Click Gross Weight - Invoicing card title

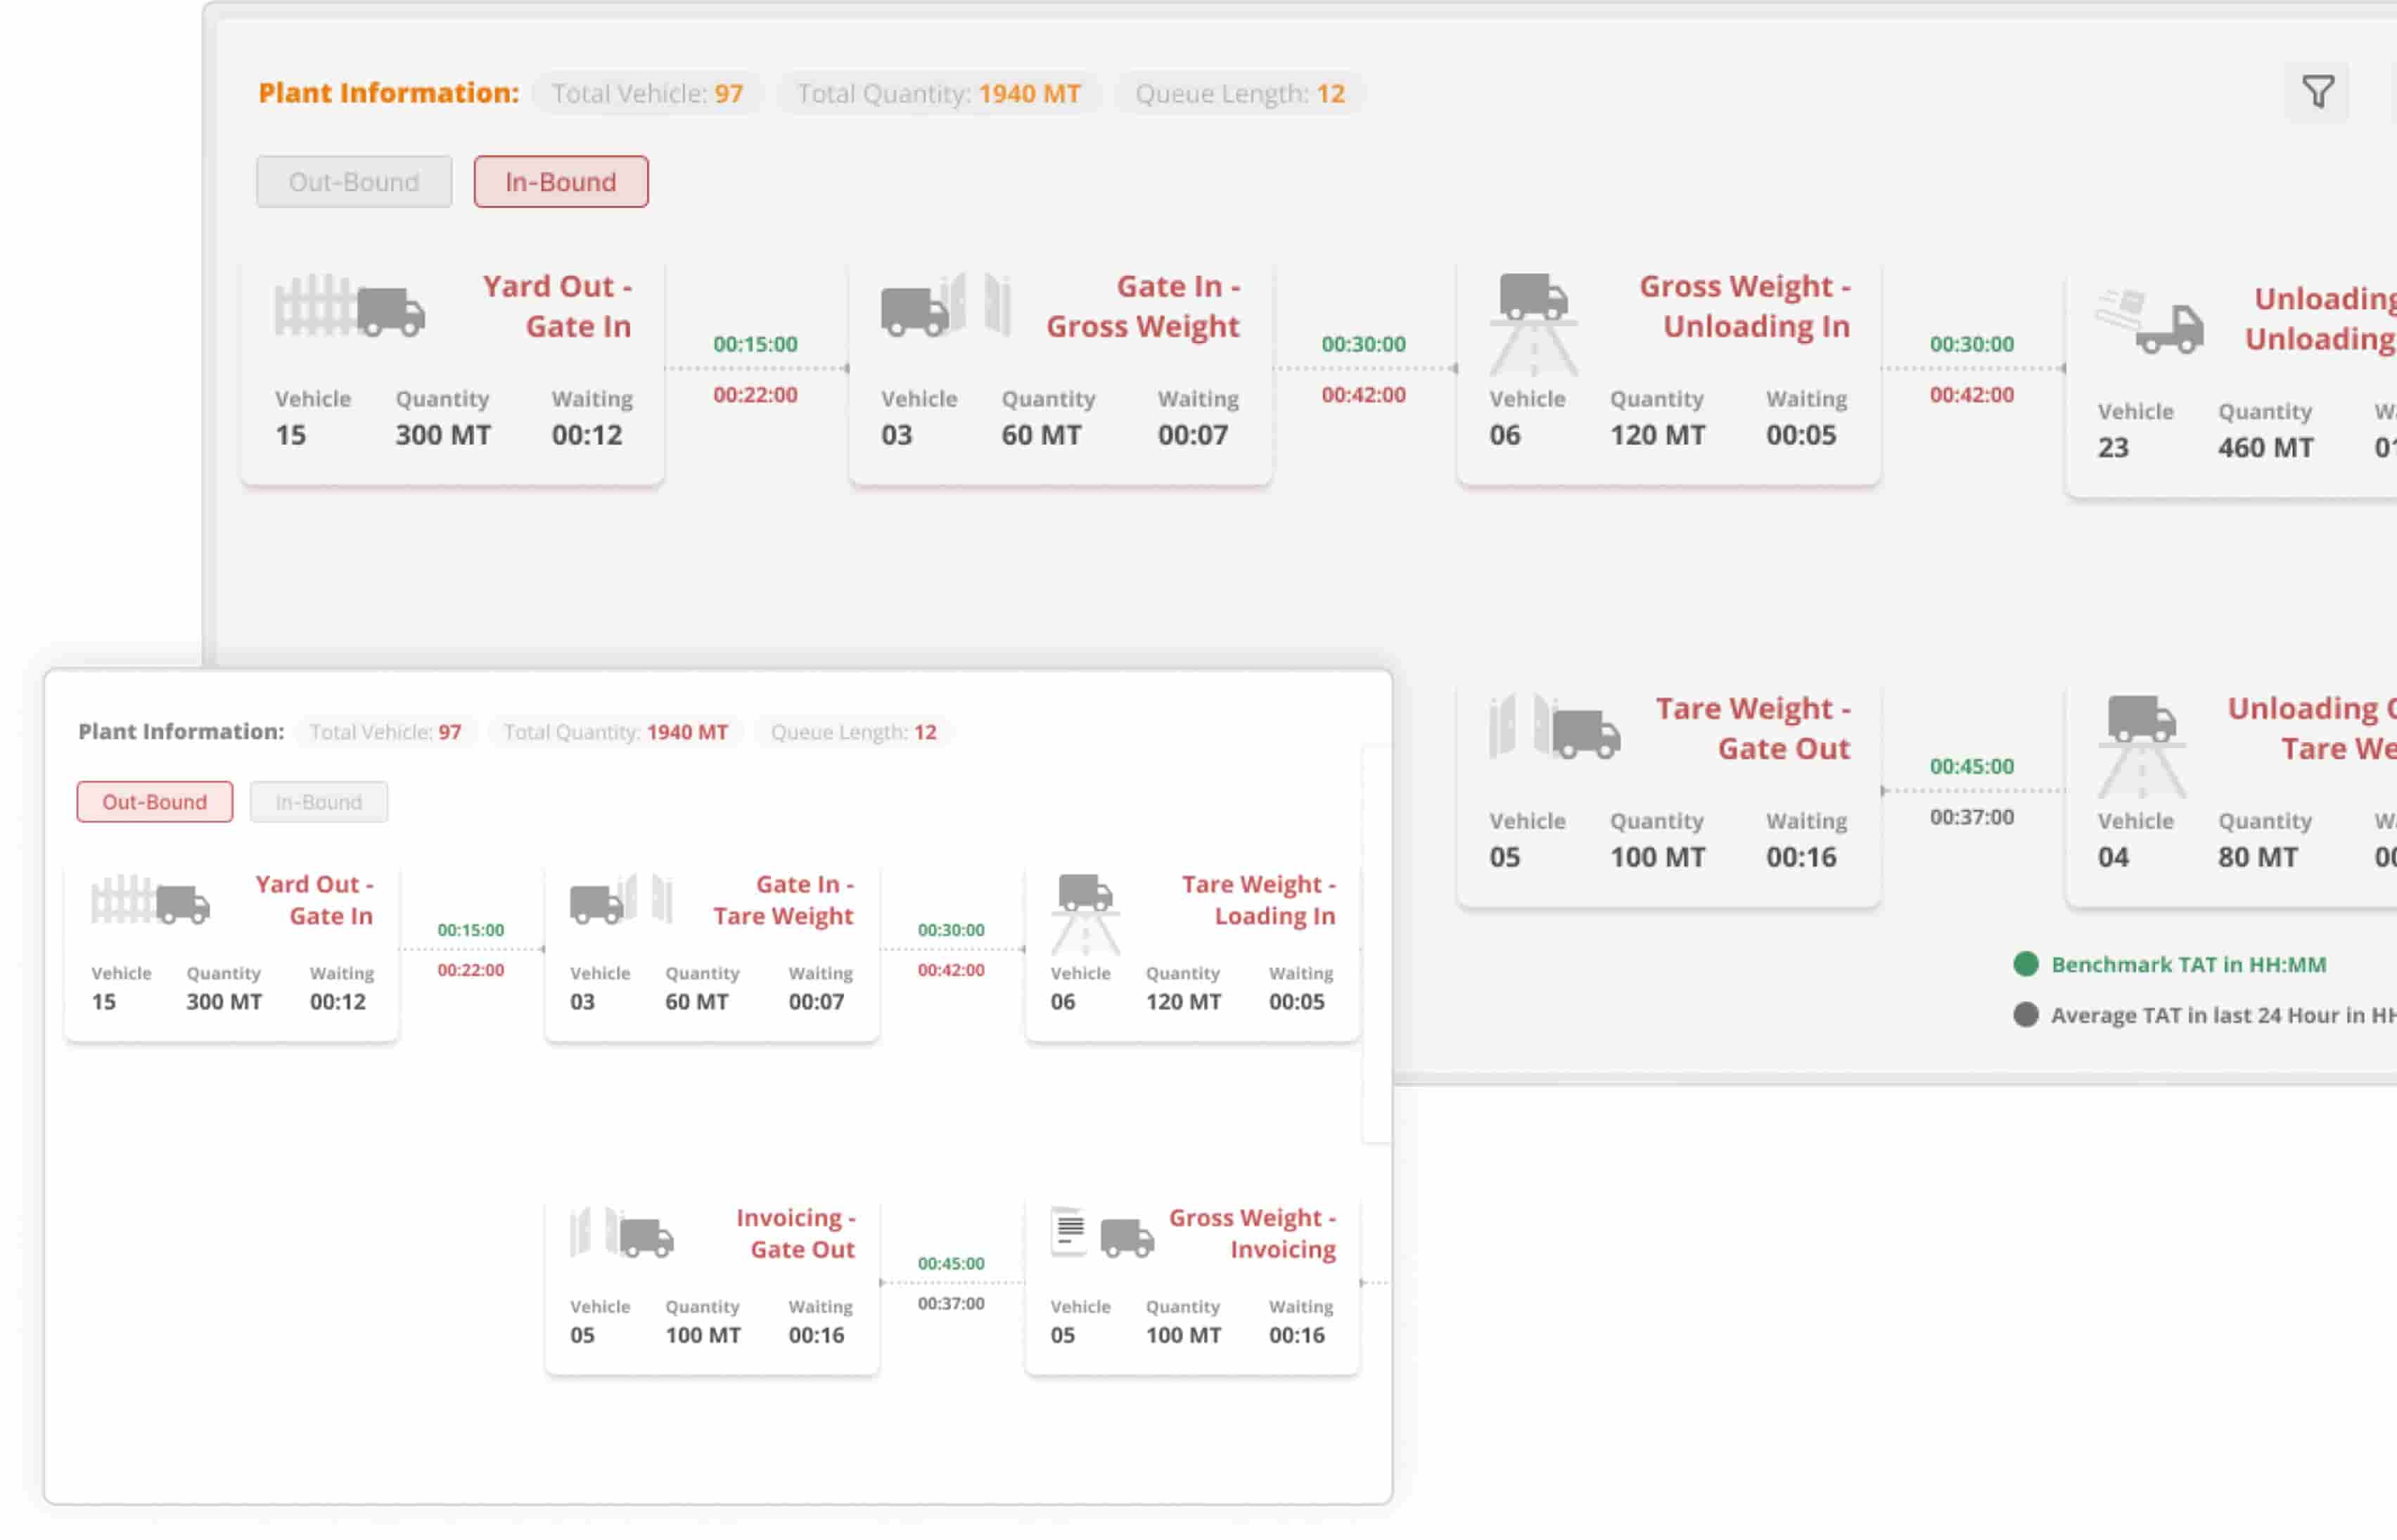1253,1233
